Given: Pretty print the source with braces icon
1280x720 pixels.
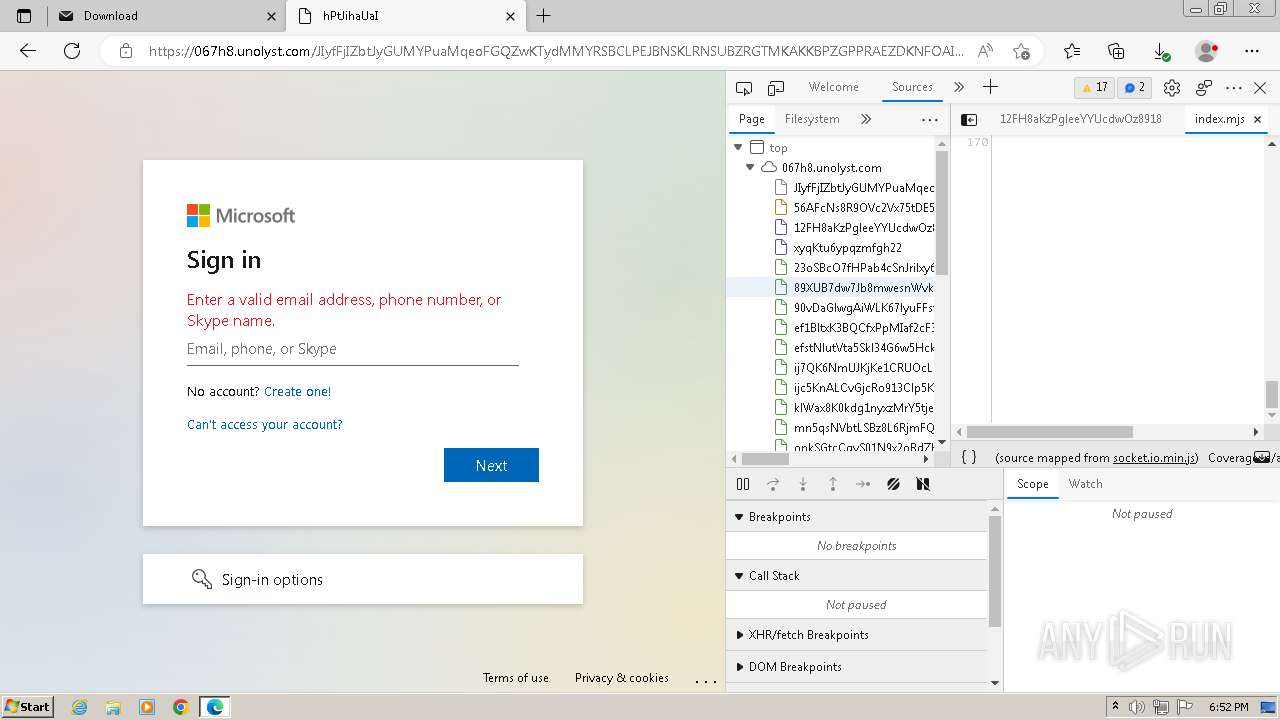Looking at the screenshot, I should [x=968, y=457].
